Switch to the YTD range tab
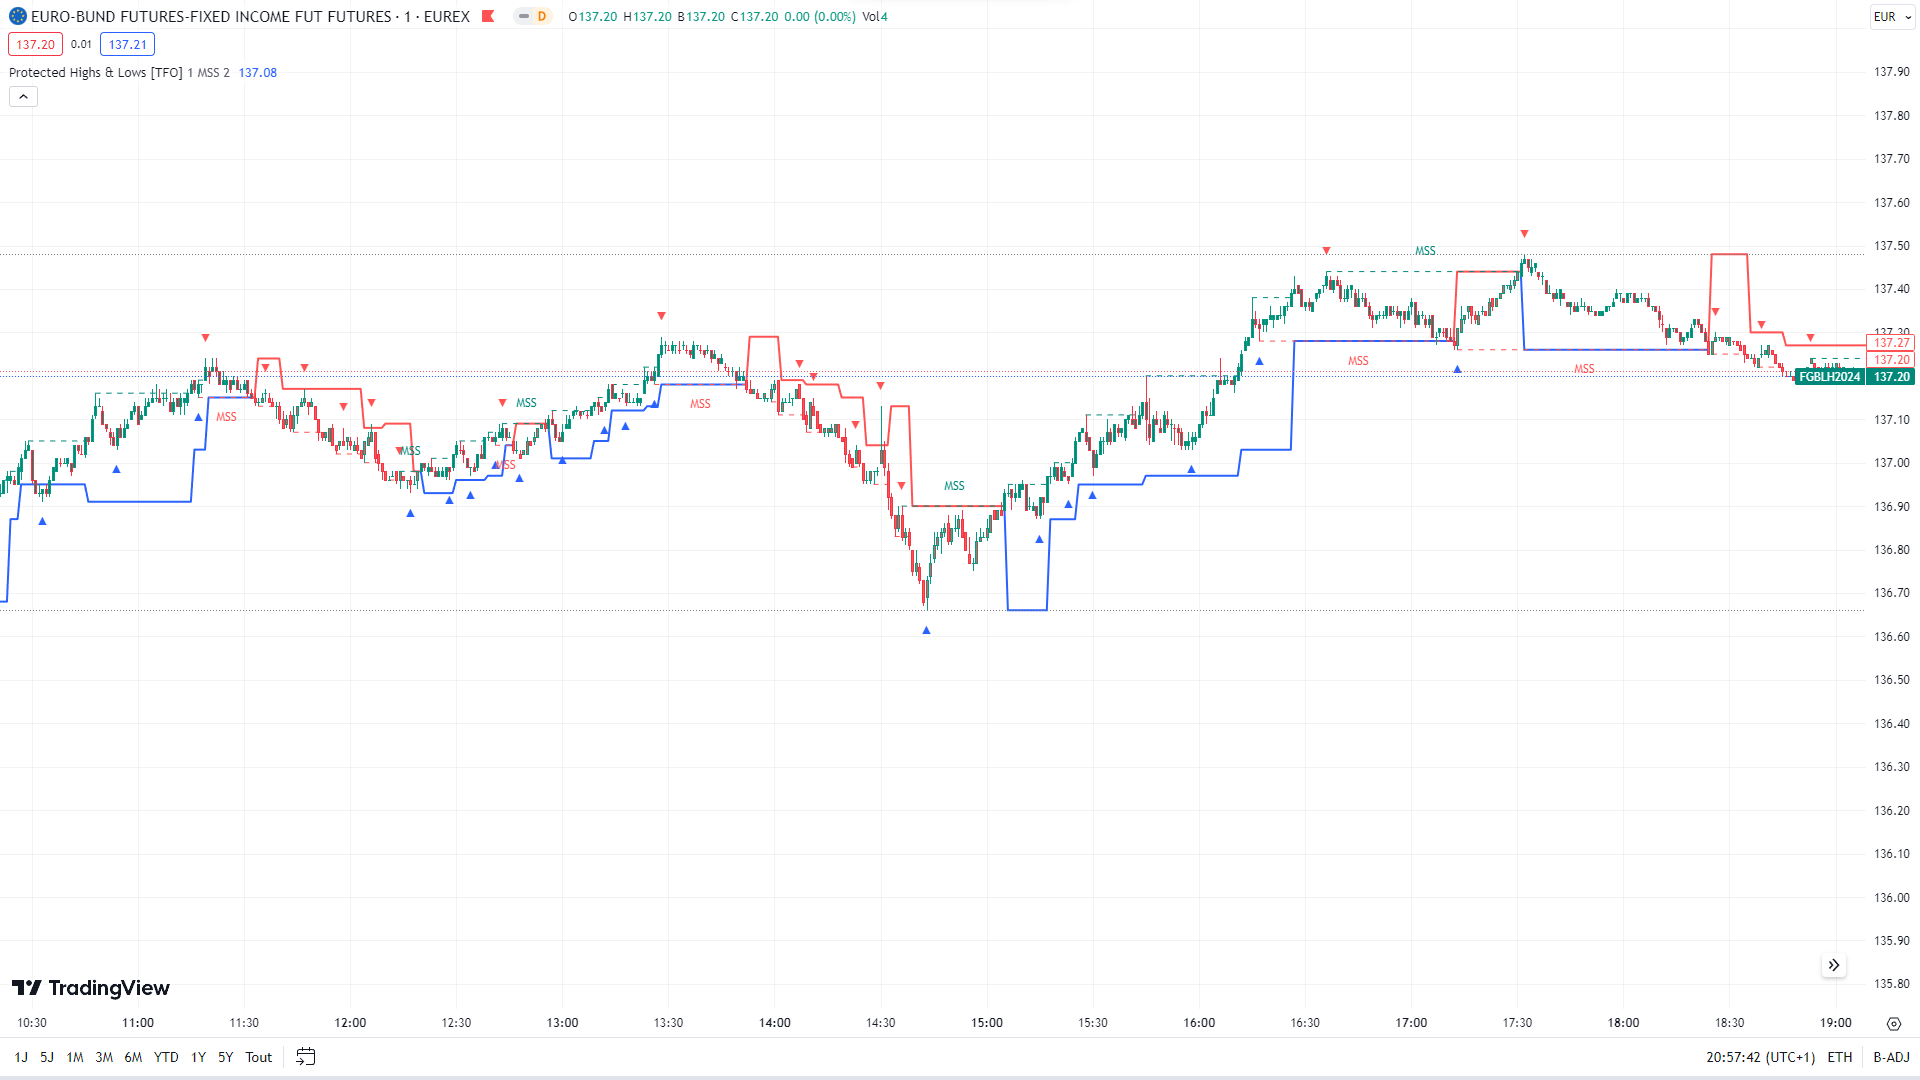1920x1080 pixels. 166,1057
